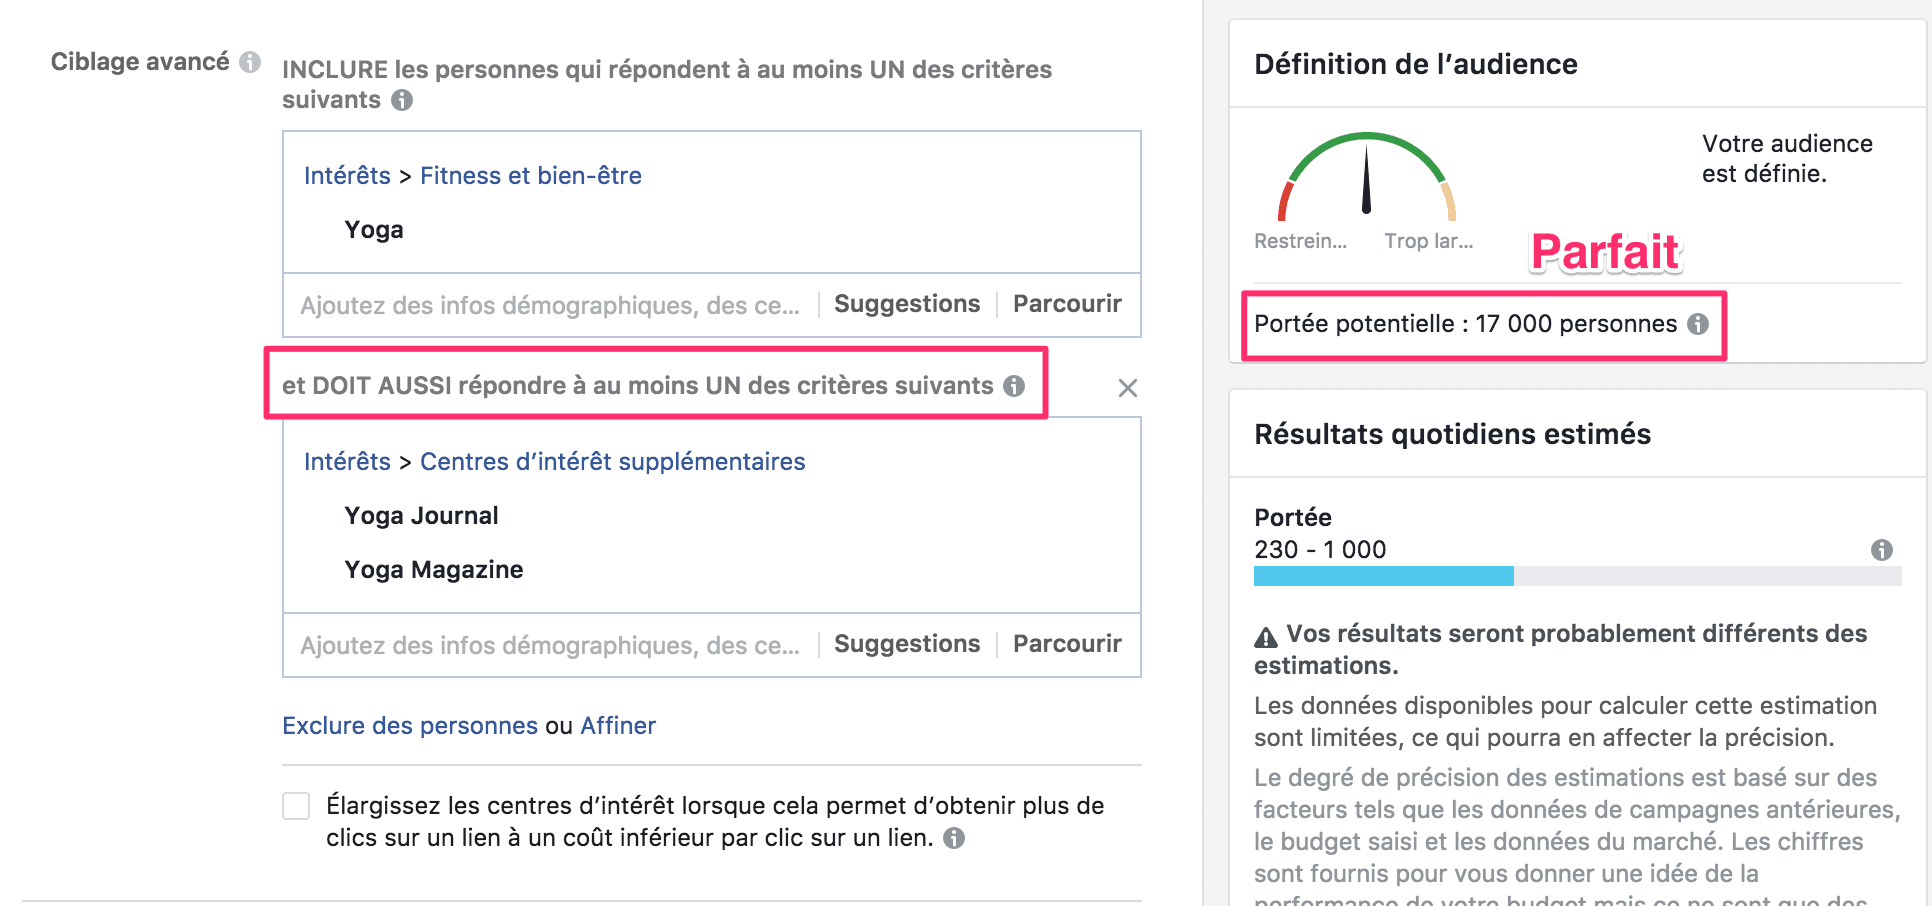Screen dimensions: 1932x906
Task: Click the Exclure des personnes link
Action: [410, 726]
